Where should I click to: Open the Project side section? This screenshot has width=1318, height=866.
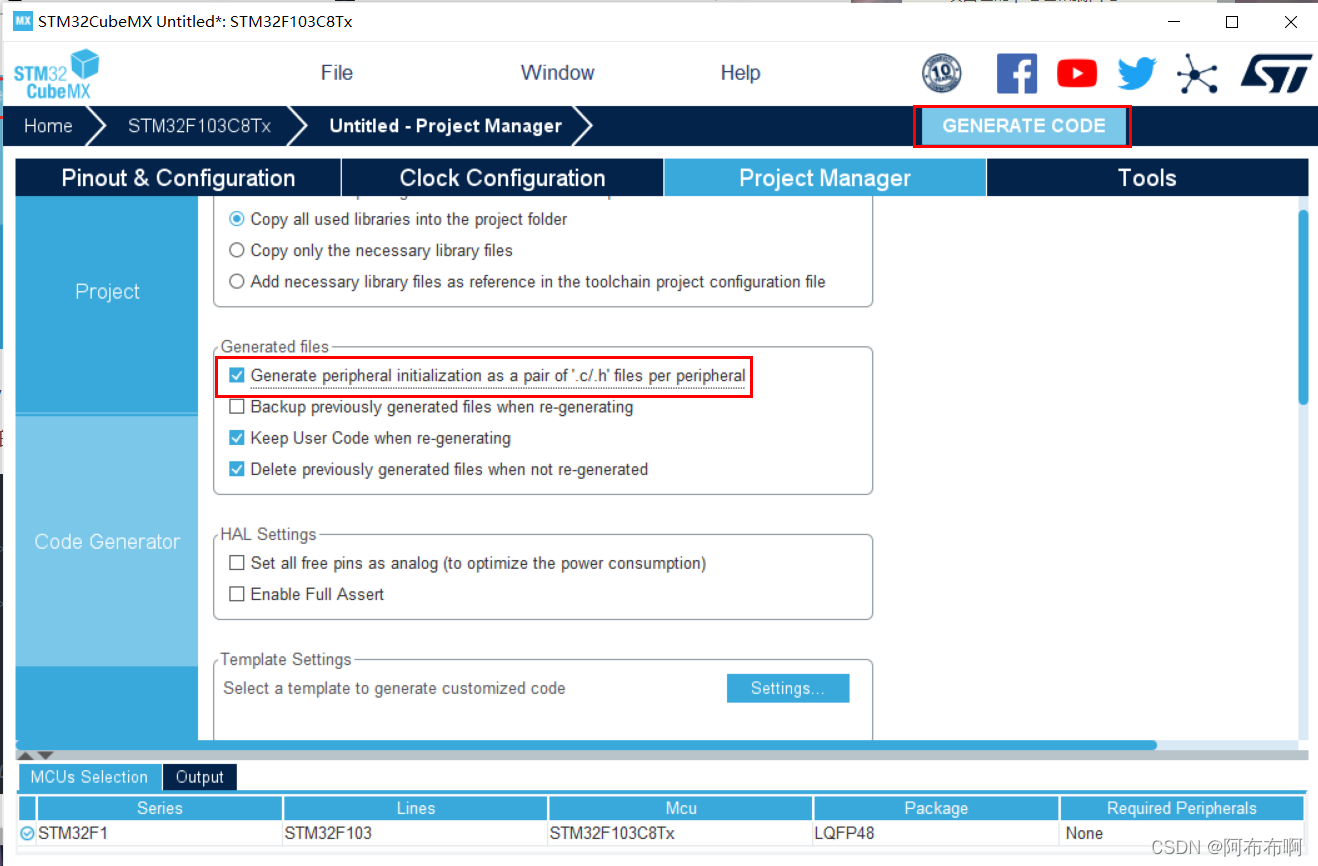pyautogui.click(x=107, y=292)
